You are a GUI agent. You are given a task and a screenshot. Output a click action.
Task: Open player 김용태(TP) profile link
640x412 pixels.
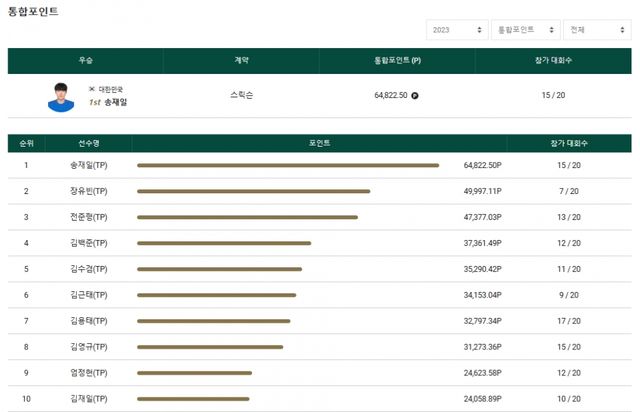[x=89, y=321]
